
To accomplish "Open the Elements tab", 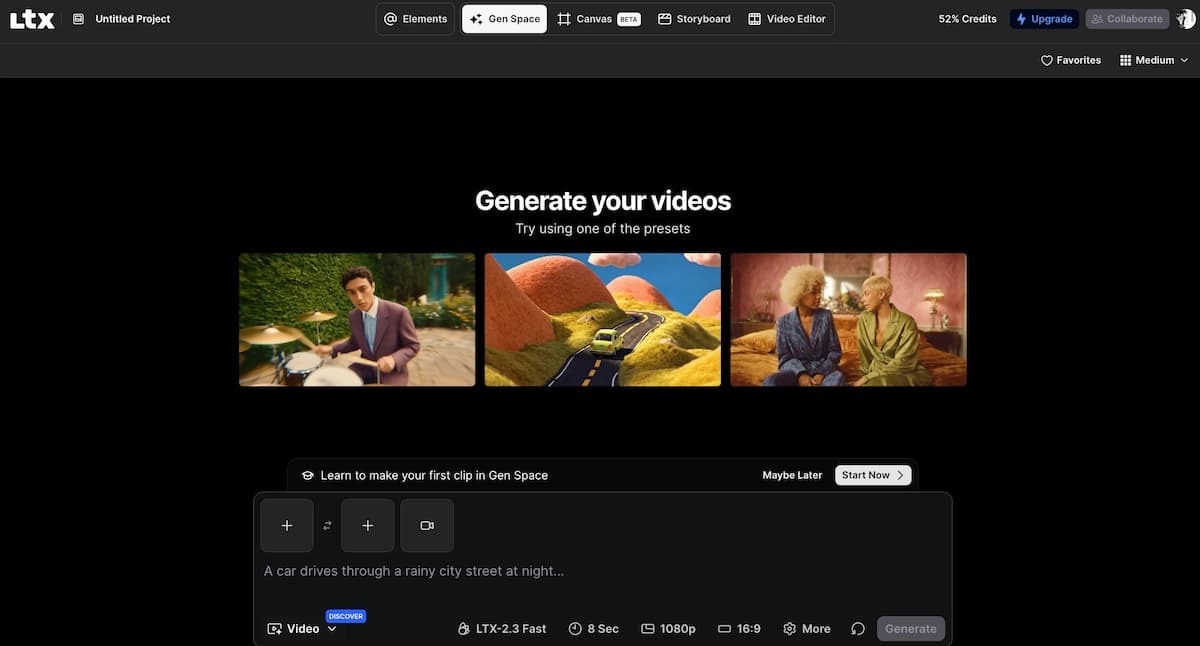I will coord(415,19).
